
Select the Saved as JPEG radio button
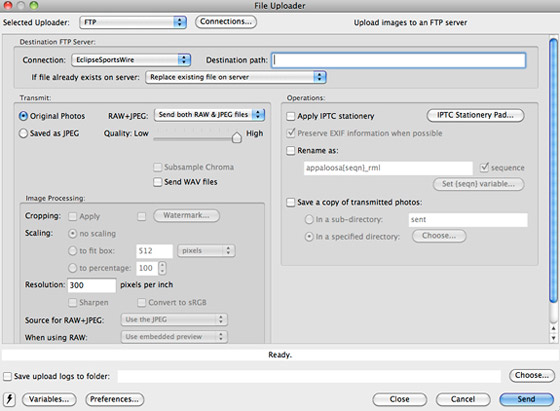[23, 133]
